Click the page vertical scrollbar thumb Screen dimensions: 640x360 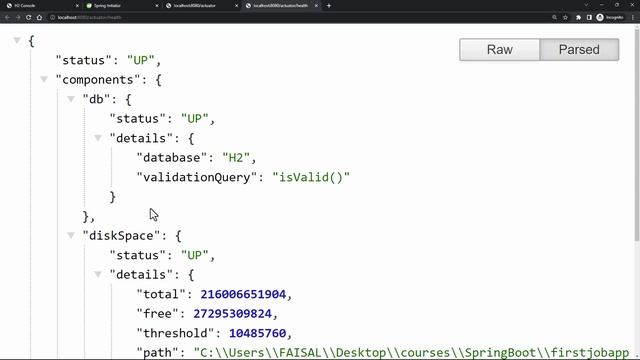coord(637,136)
